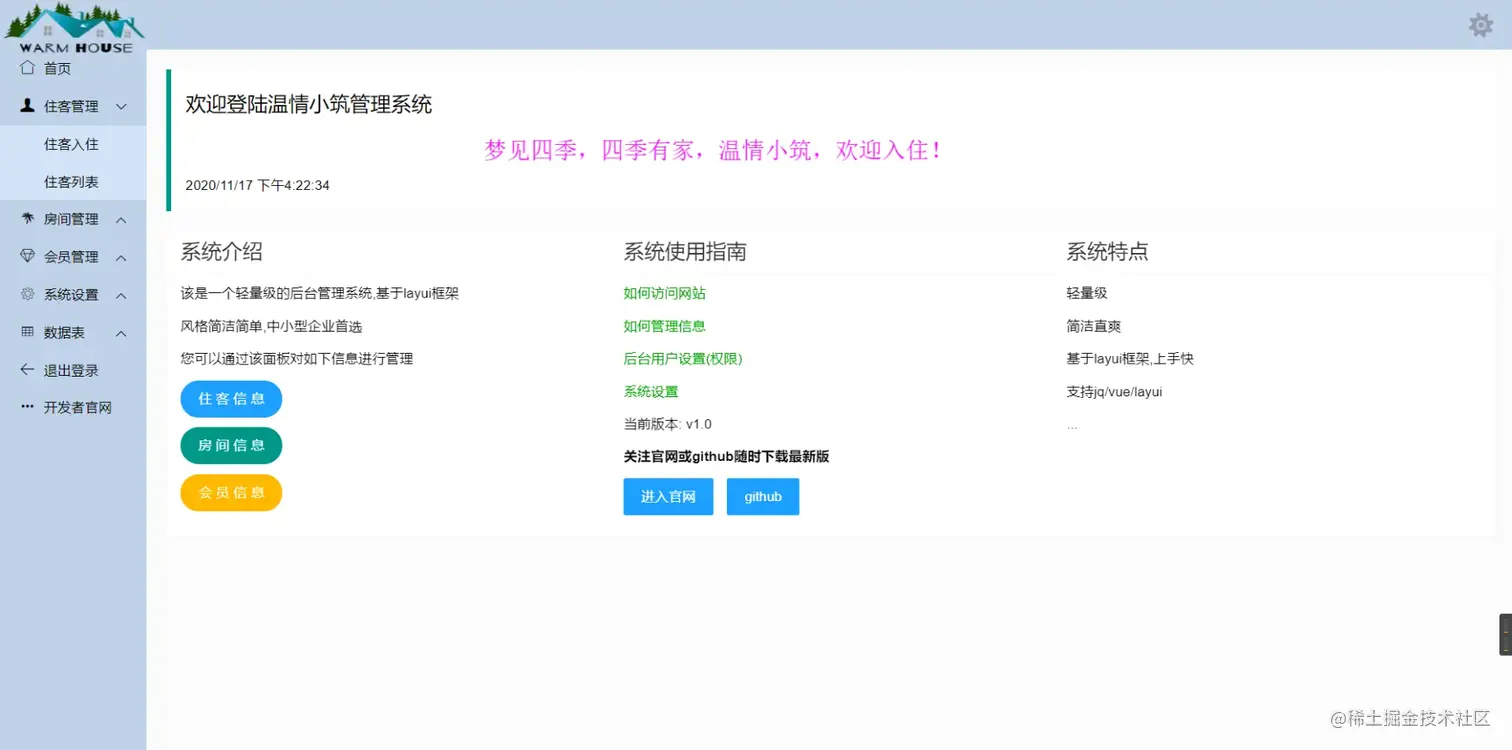Click the 系统使用指南 card heading
The image size is (1512, 750).
[x=685, y=252]
